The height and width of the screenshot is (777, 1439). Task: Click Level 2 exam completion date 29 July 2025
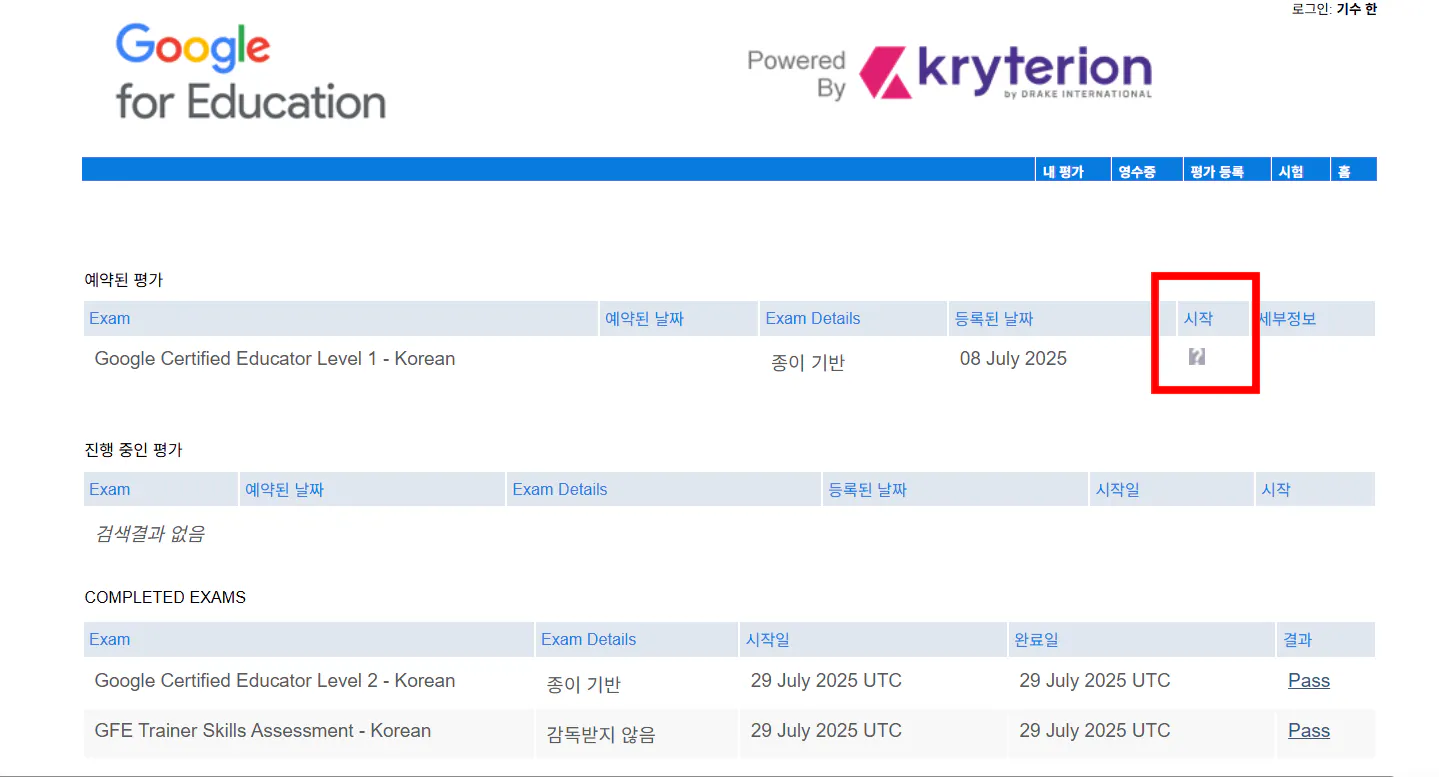[1095, 681]
